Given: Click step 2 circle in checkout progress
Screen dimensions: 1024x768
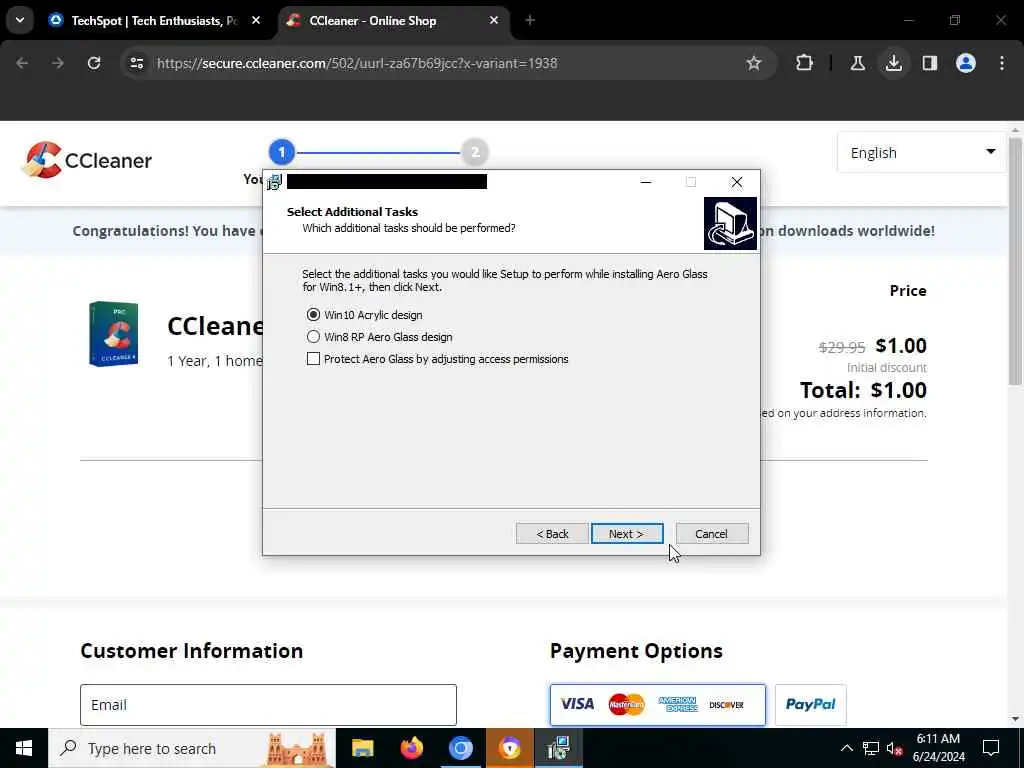Looking at the screenshot, I should pos(475,152).
